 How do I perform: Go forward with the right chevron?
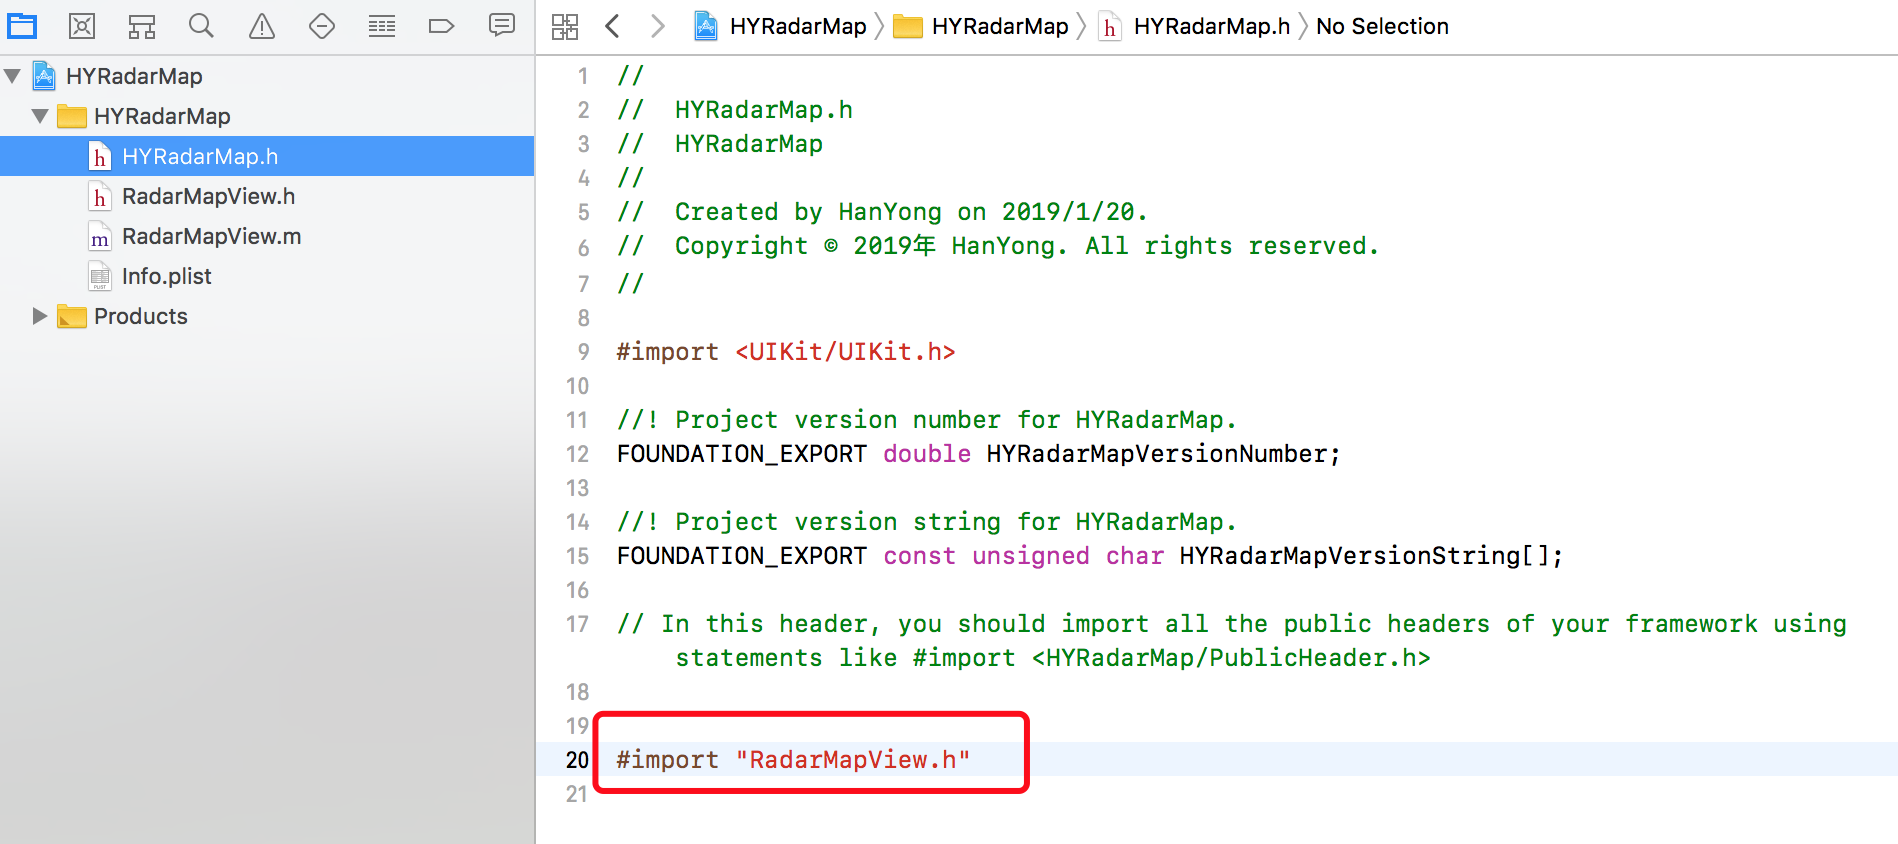pos(657,26)
